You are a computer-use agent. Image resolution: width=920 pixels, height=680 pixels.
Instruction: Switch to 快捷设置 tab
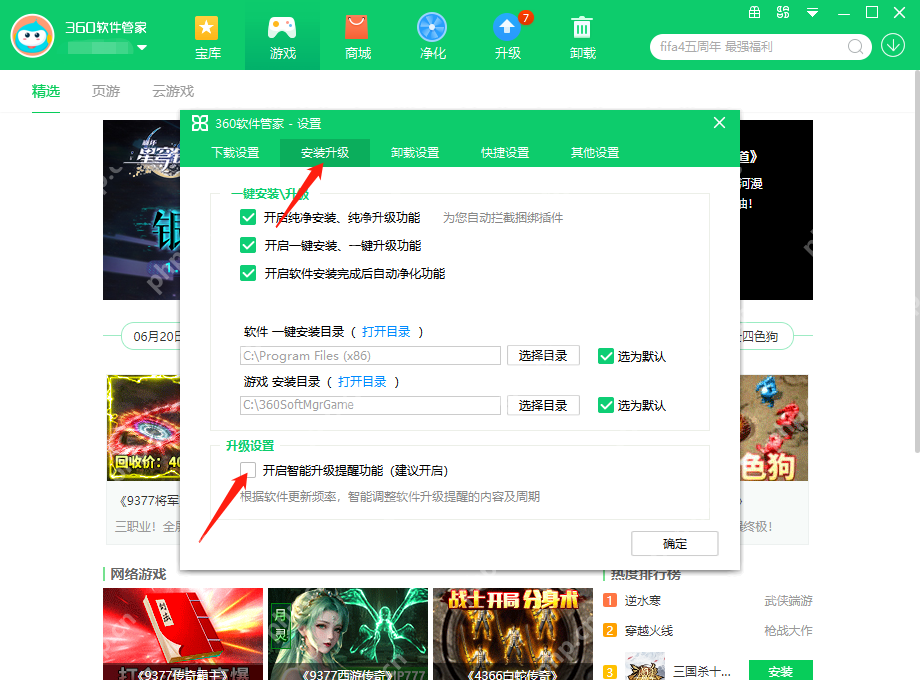[x=505, y=153]
